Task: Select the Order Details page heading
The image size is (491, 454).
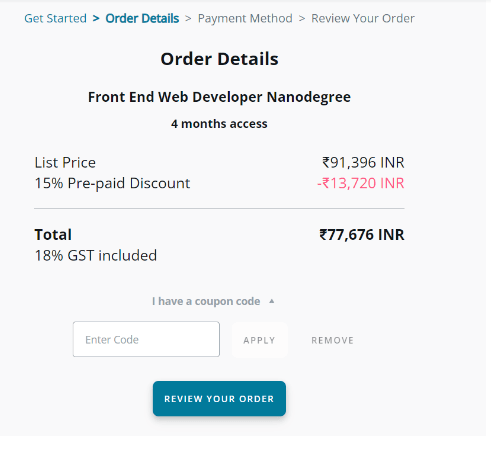Action: pyautogui.click(x=219, y=59)
